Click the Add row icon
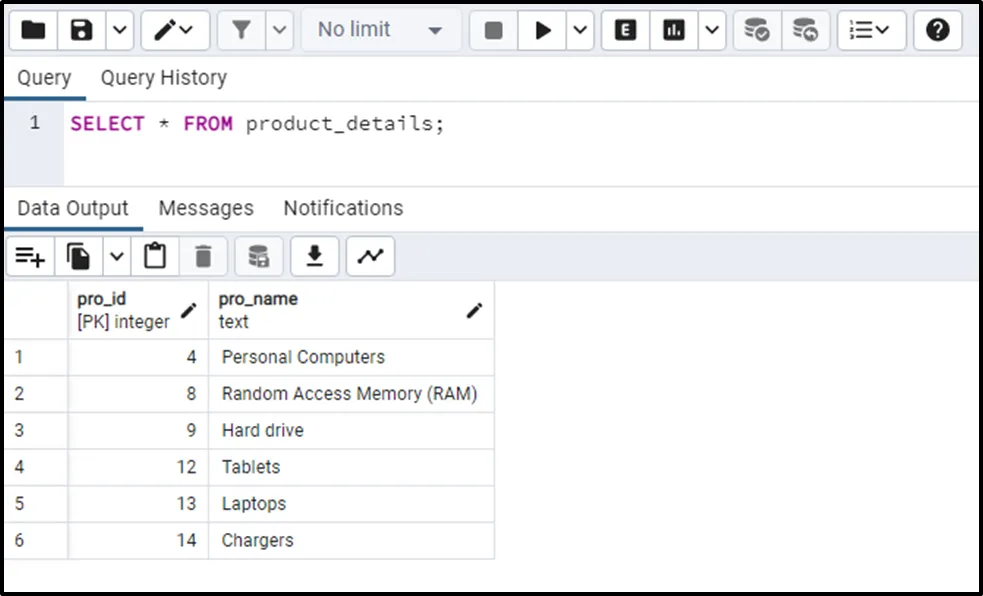Image resolution: width=983 pixels, height=596 pixels. coord(30,257)
